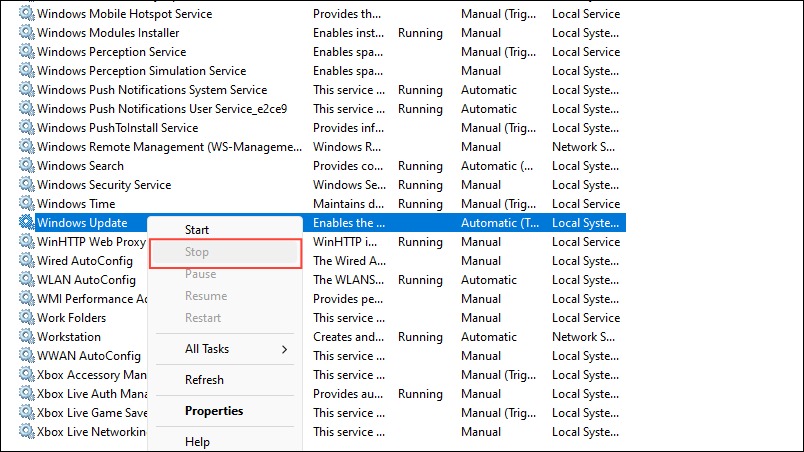Expand the All Tasks submenu arrow

coord(285,349)
